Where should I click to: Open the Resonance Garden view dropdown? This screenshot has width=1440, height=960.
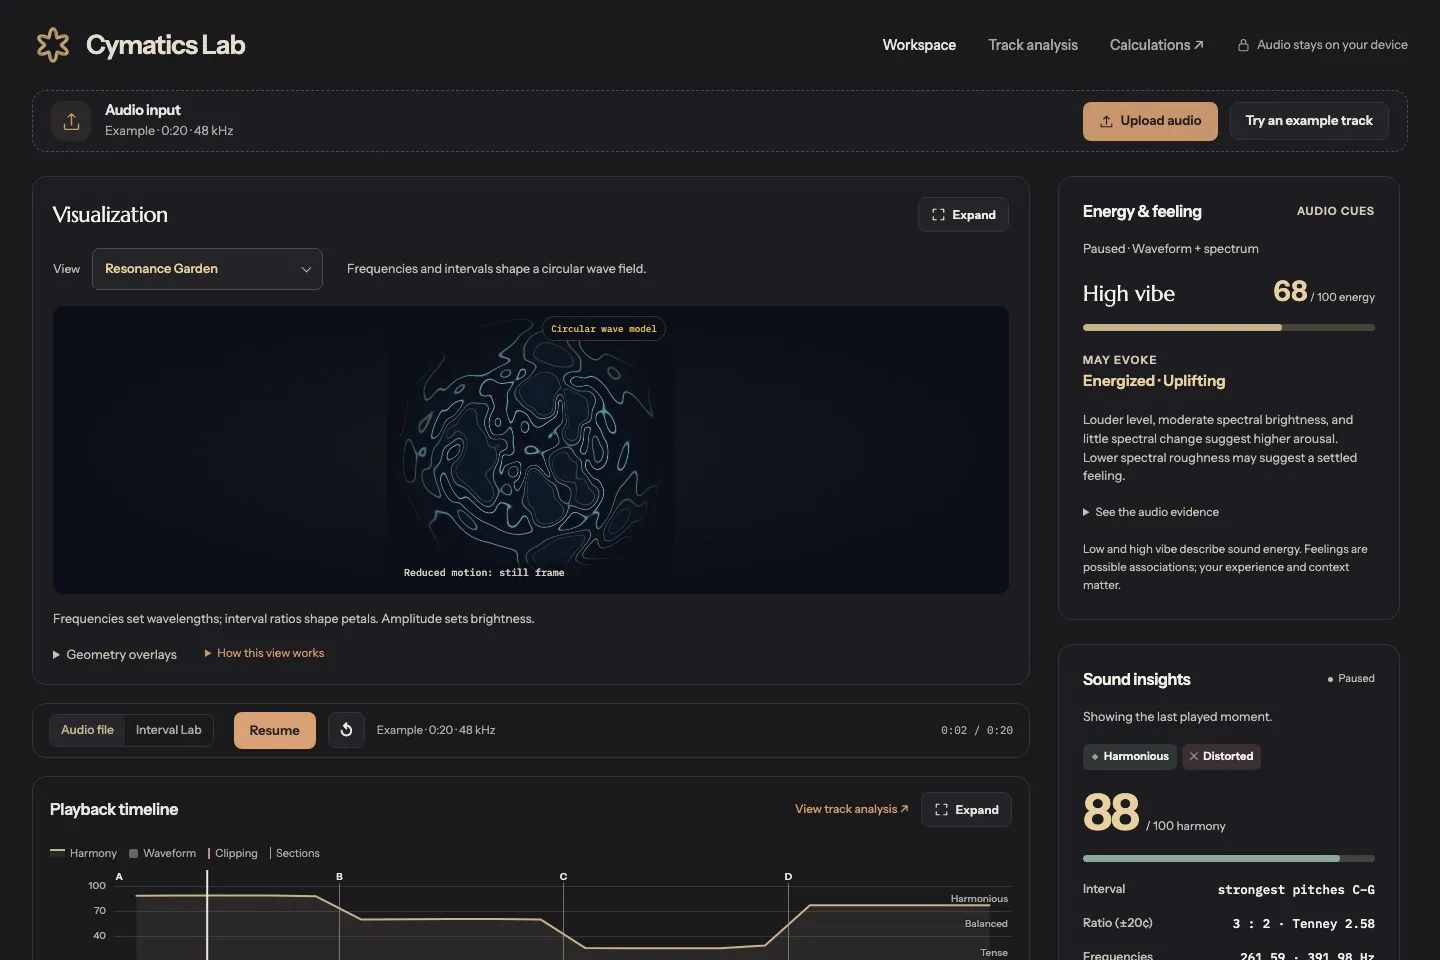click(x=207, y=269)
